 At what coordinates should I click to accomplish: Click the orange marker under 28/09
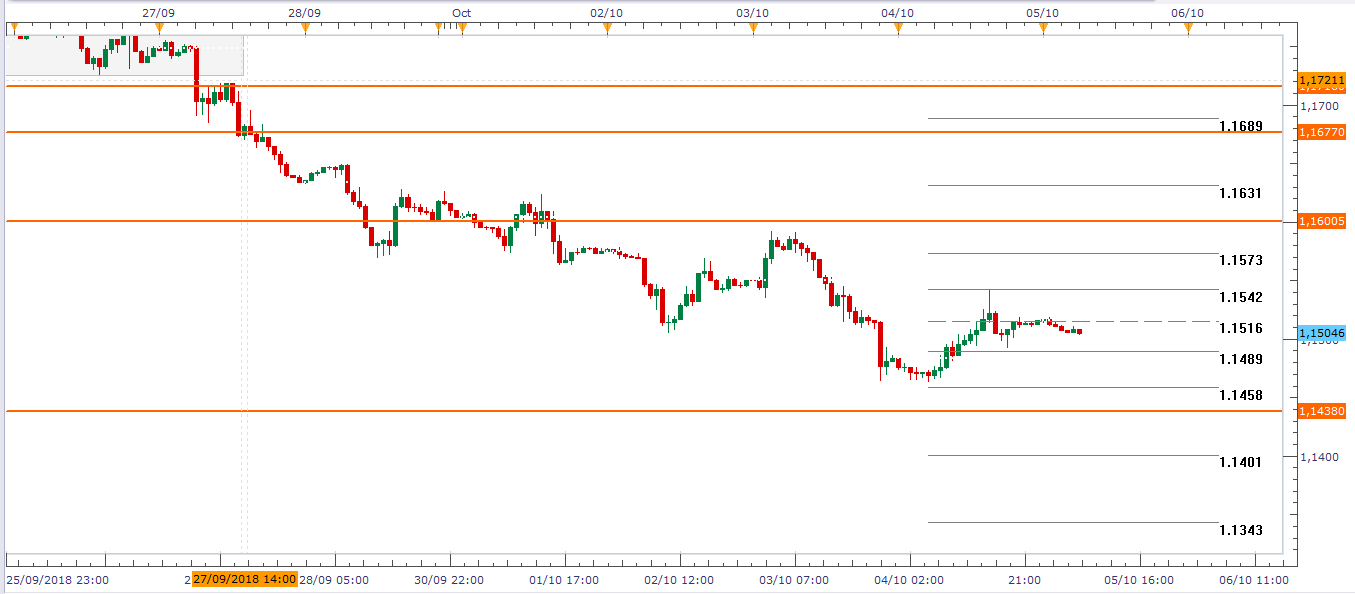(x=304, y=29)
